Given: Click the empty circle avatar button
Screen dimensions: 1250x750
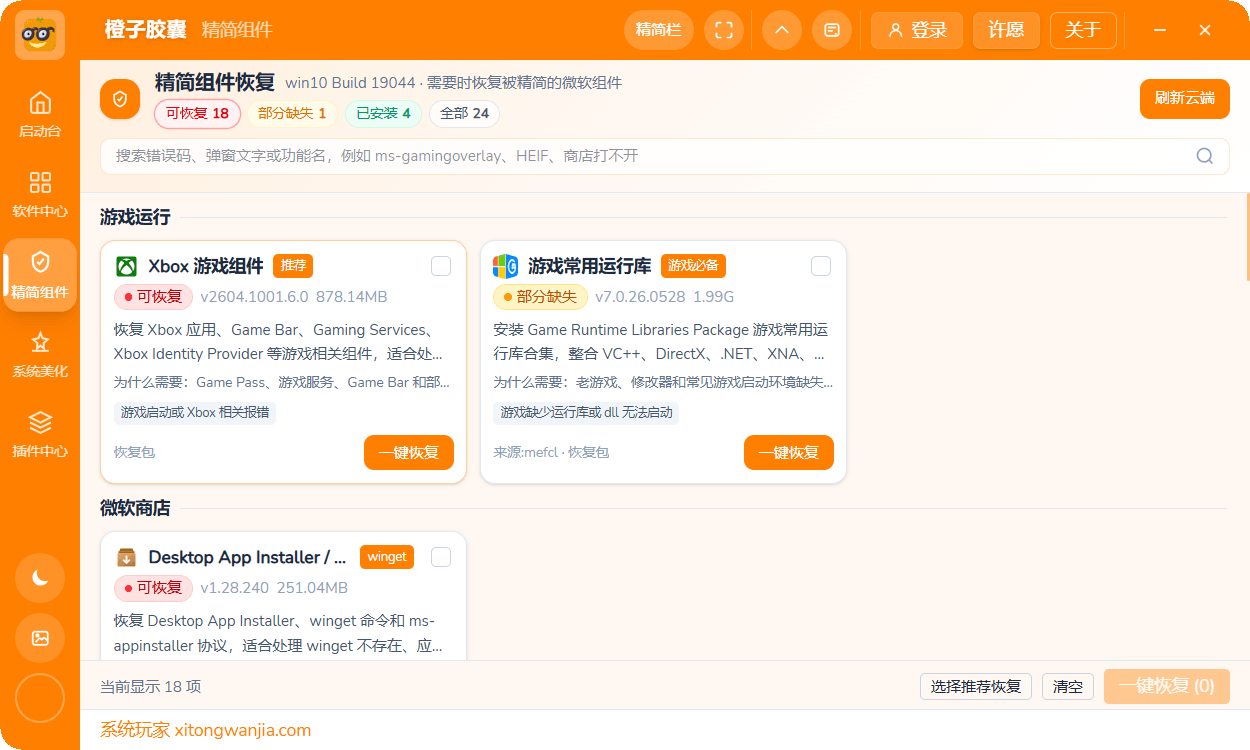Looking at the screenshot, I should click(40, 698).
